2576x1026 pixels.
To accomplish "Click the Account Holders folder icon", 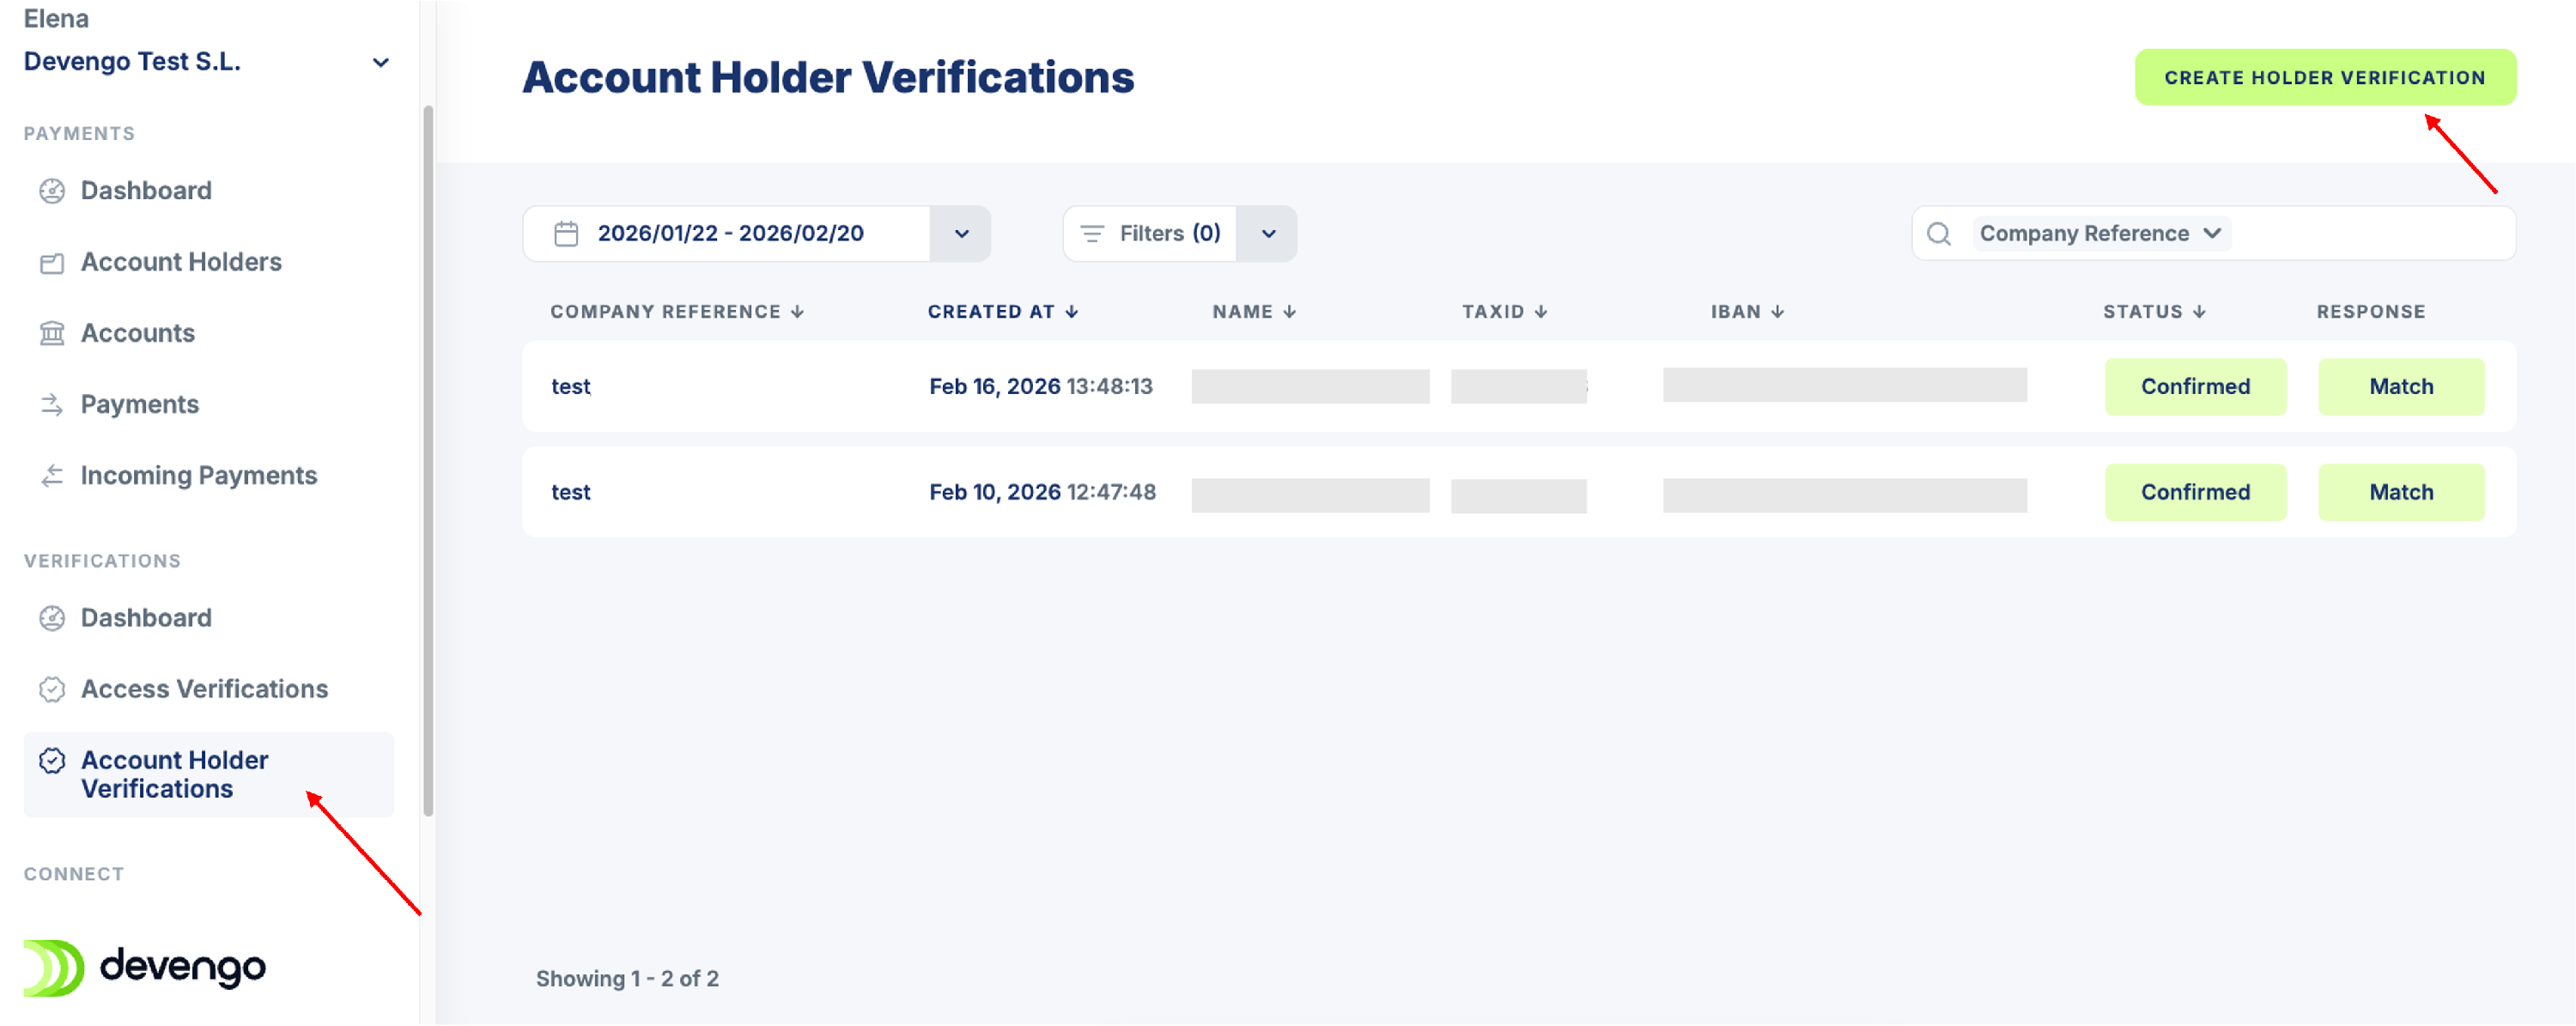I will point(52,263).
